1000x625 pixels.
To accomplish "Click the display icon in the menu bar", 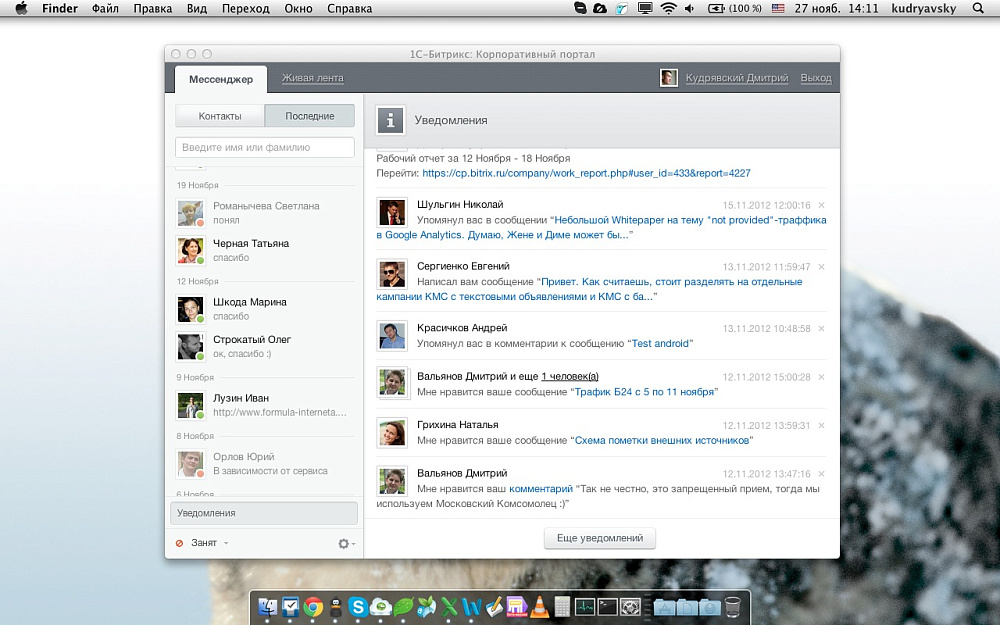I will pyautogui.click(x=645, y=8).
